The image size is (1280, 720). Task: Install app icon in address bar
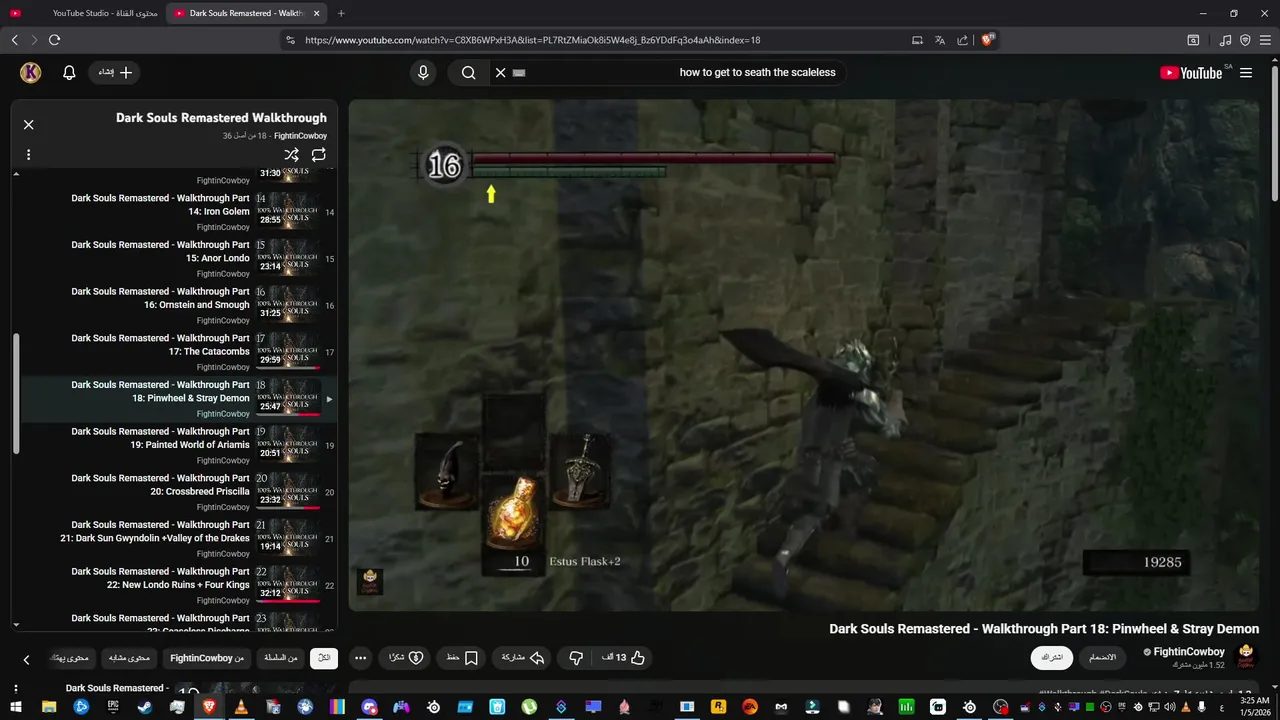pos(917,40)
